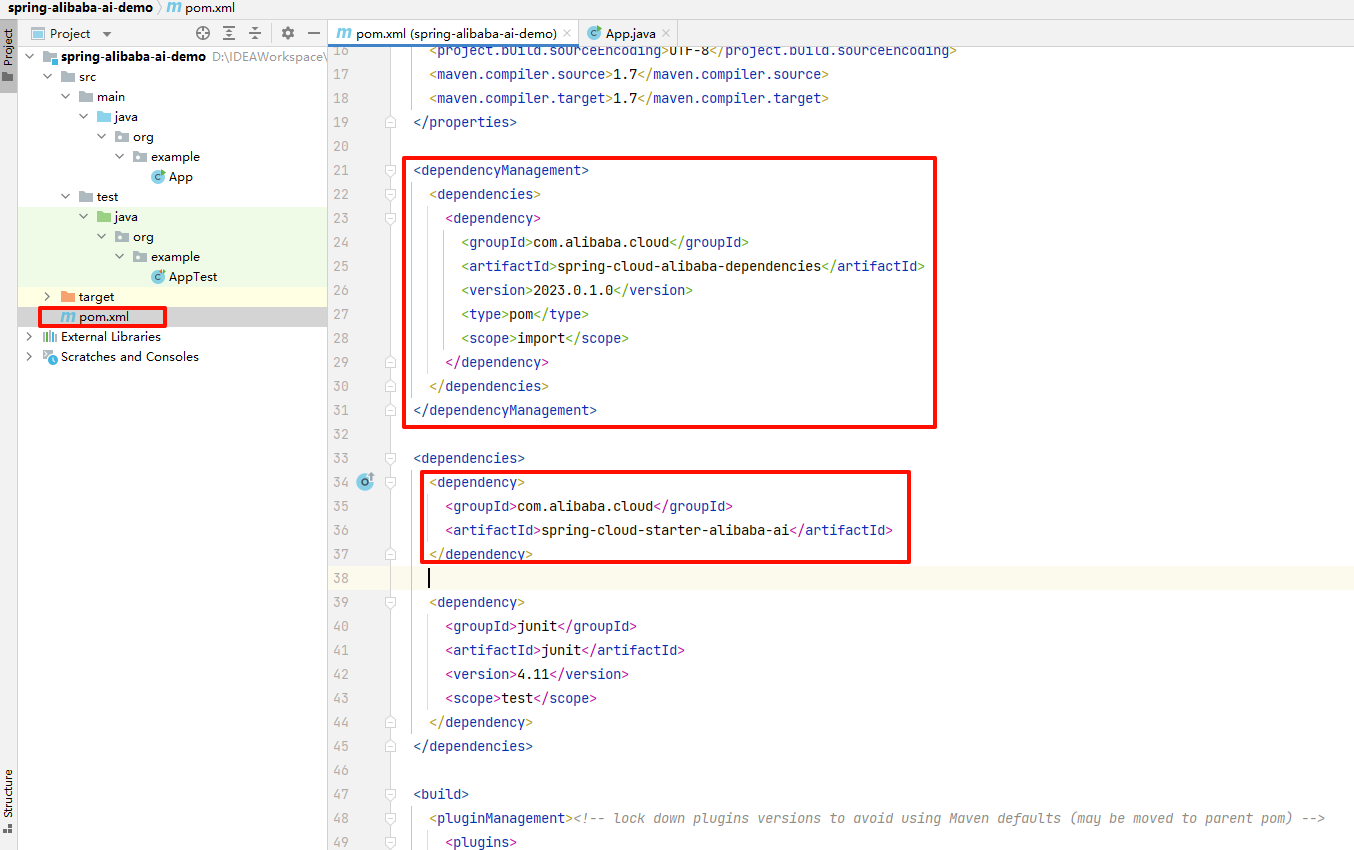Click the Expand All icon in Project panel

(x=229, y=33)
